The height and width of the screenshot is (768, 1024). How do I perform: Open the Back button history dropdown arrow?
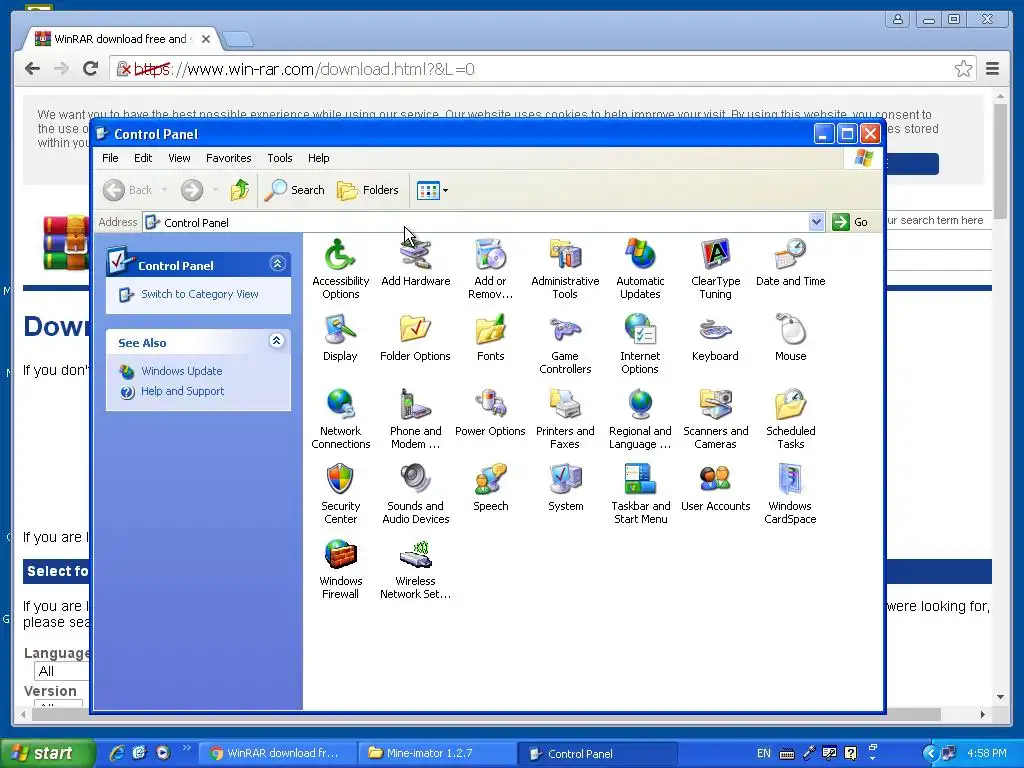point(165,190)
